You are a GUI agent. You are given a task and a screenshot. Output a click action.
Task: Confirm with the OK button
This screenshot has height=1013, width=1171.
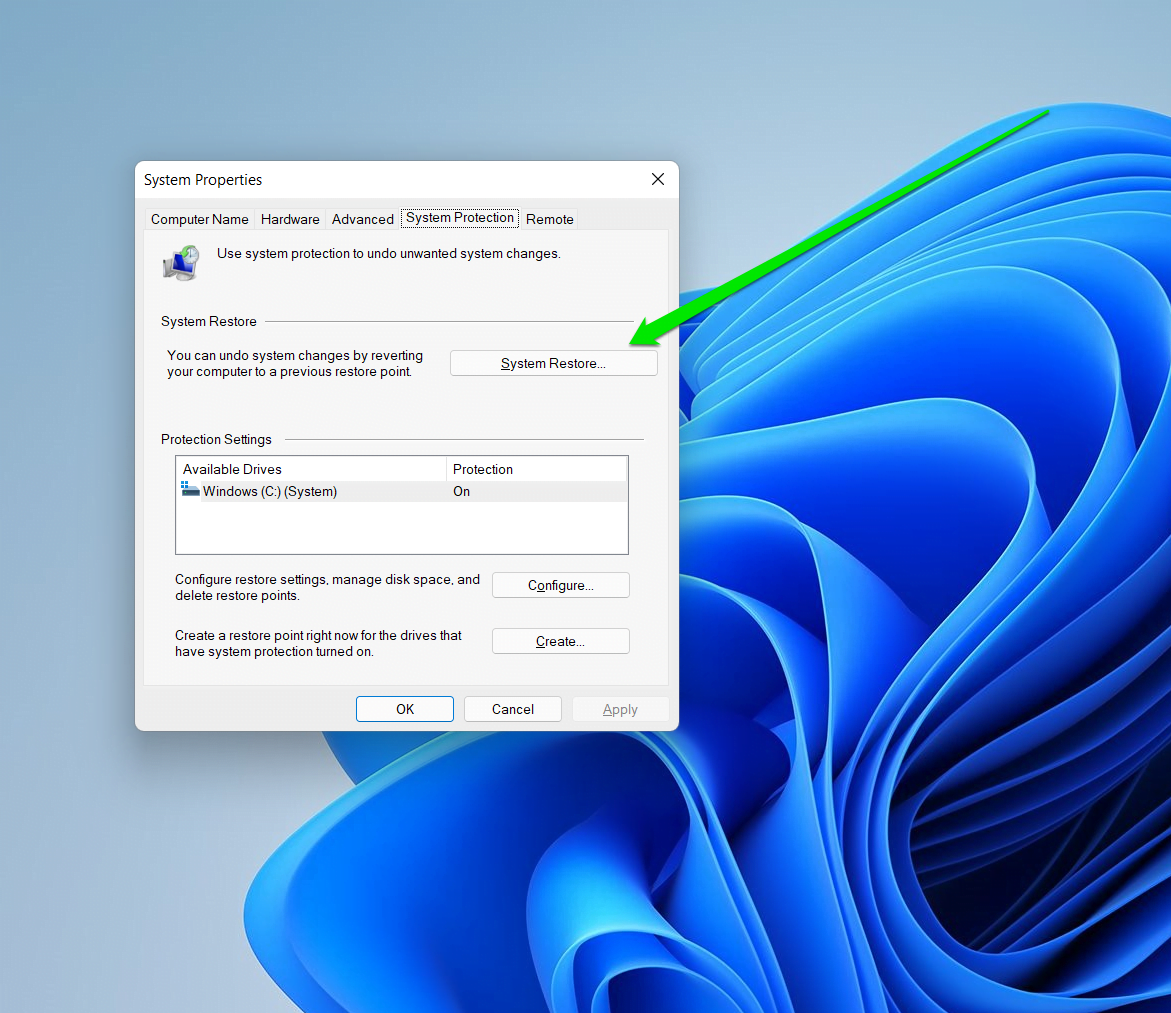pyautogui.click(x=405, y=709)
